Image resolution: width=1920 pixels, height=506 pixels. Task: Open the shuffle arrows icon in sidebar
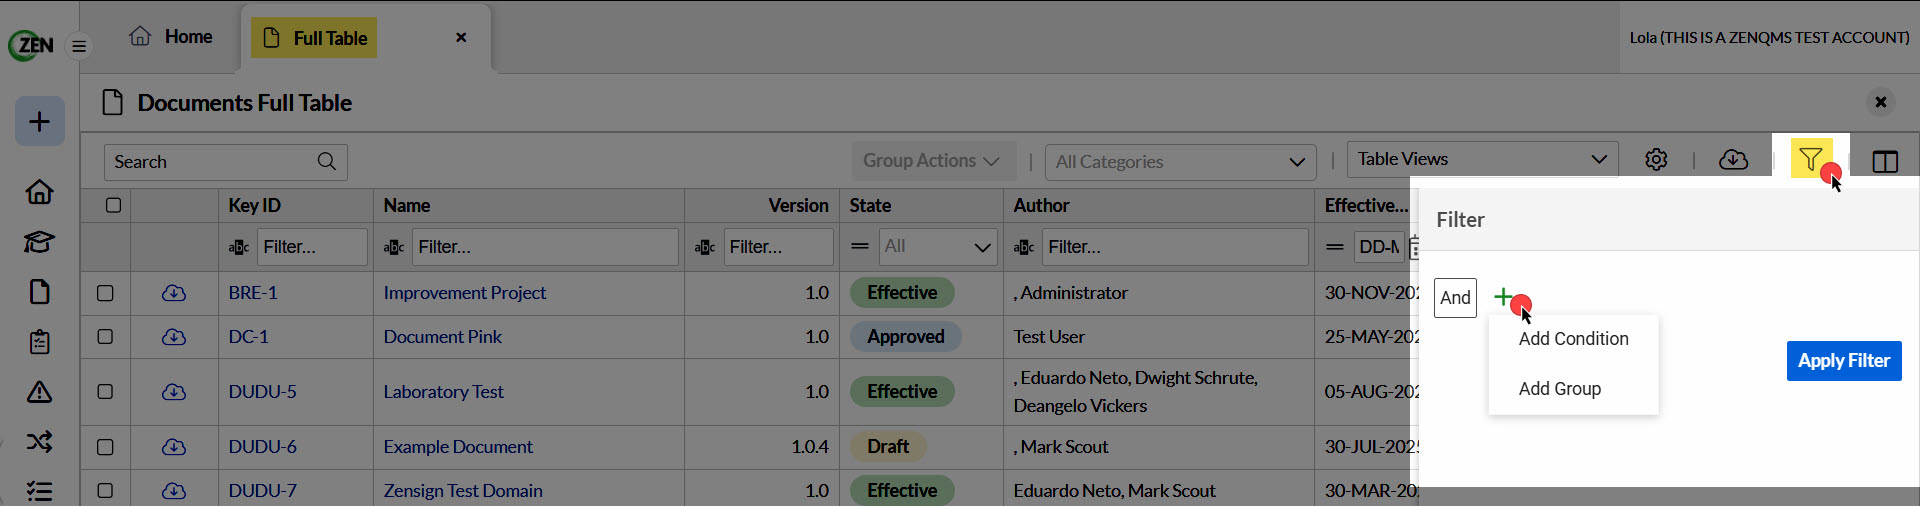tap(40, 441)
